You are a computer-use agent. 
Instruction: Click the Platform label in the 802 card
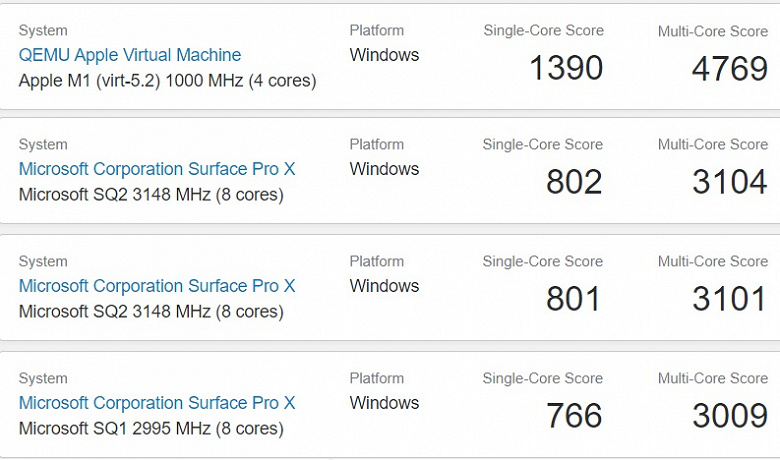pyautogui.click(x=377, y=145)
